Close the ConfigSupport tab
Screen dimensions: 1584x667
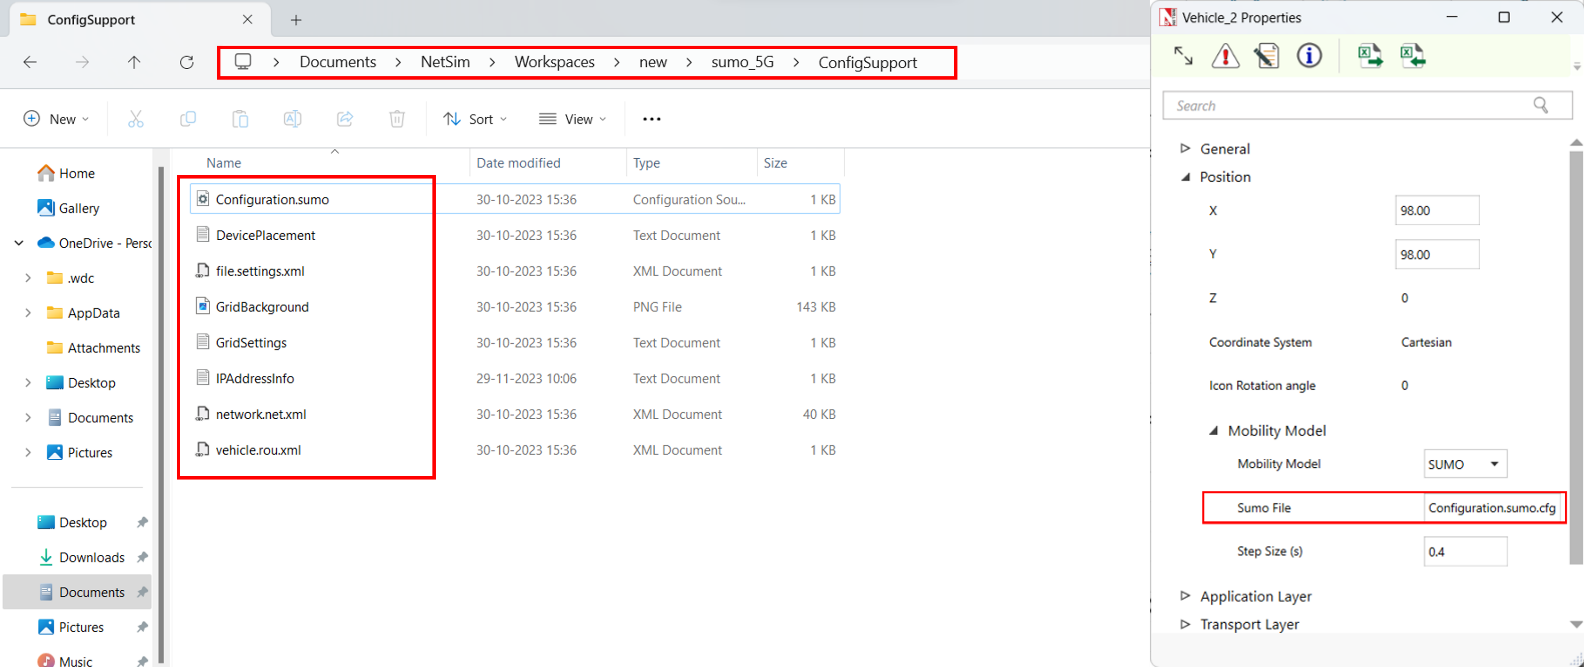pyautogui.click(x=248, y=19)
